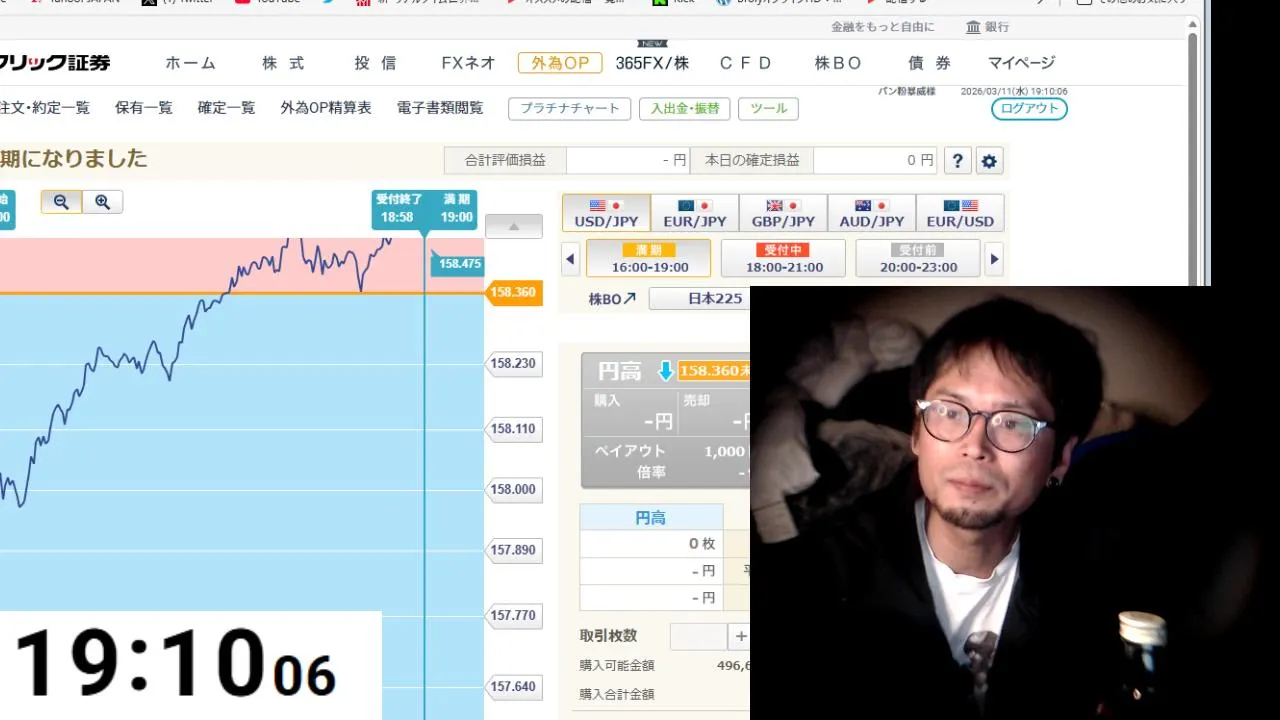Open the 確定一覧 submenu link
Viewport: 1280px width, 720px height.
point(226,108)
